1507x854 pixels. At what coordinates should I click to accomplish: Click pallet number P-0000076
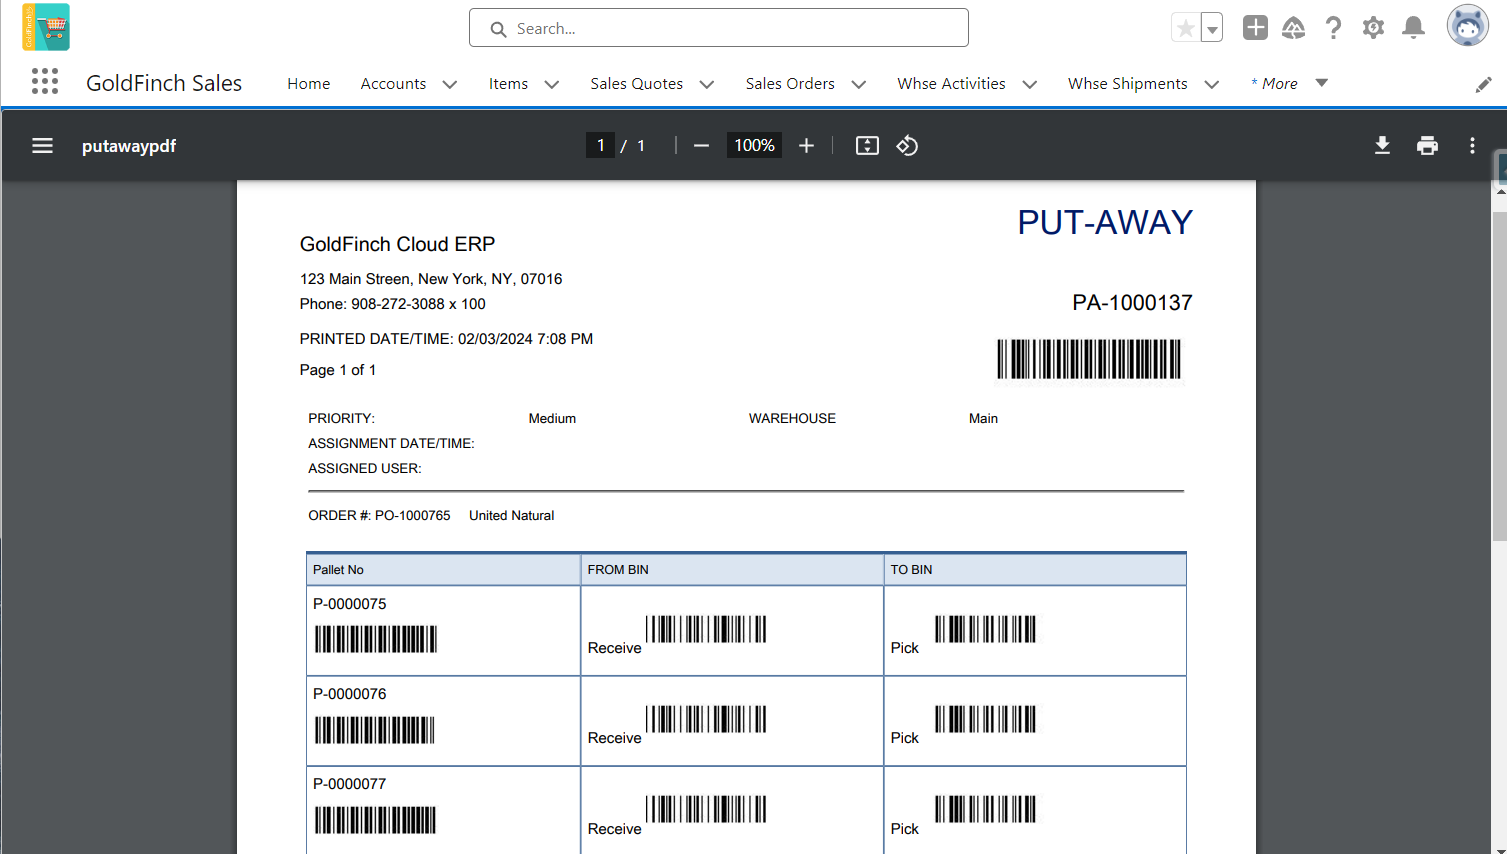(x=349, y=694)
